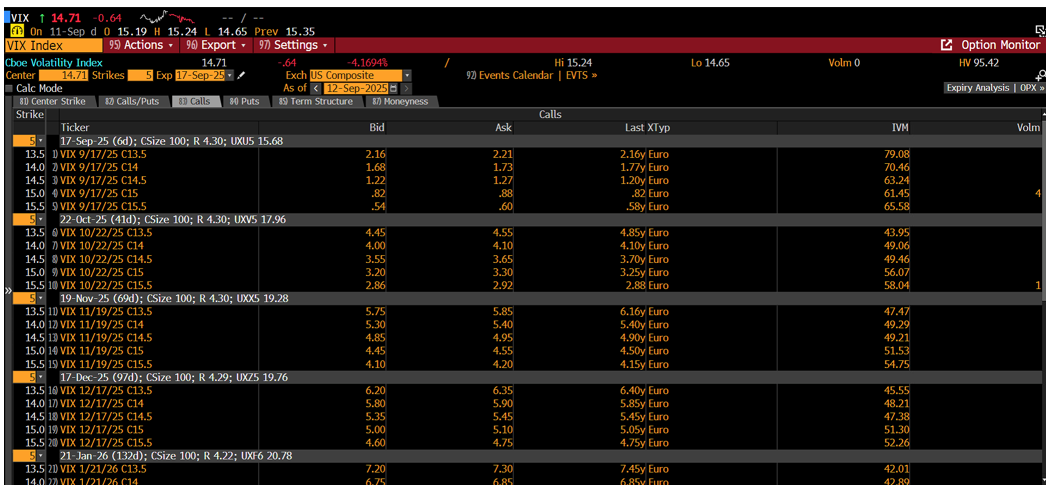The height and width of the screenshot is (486, 1053).
Task: Click ask value 5.90 for 12/17/25 C14
Action: click(501, 403)
